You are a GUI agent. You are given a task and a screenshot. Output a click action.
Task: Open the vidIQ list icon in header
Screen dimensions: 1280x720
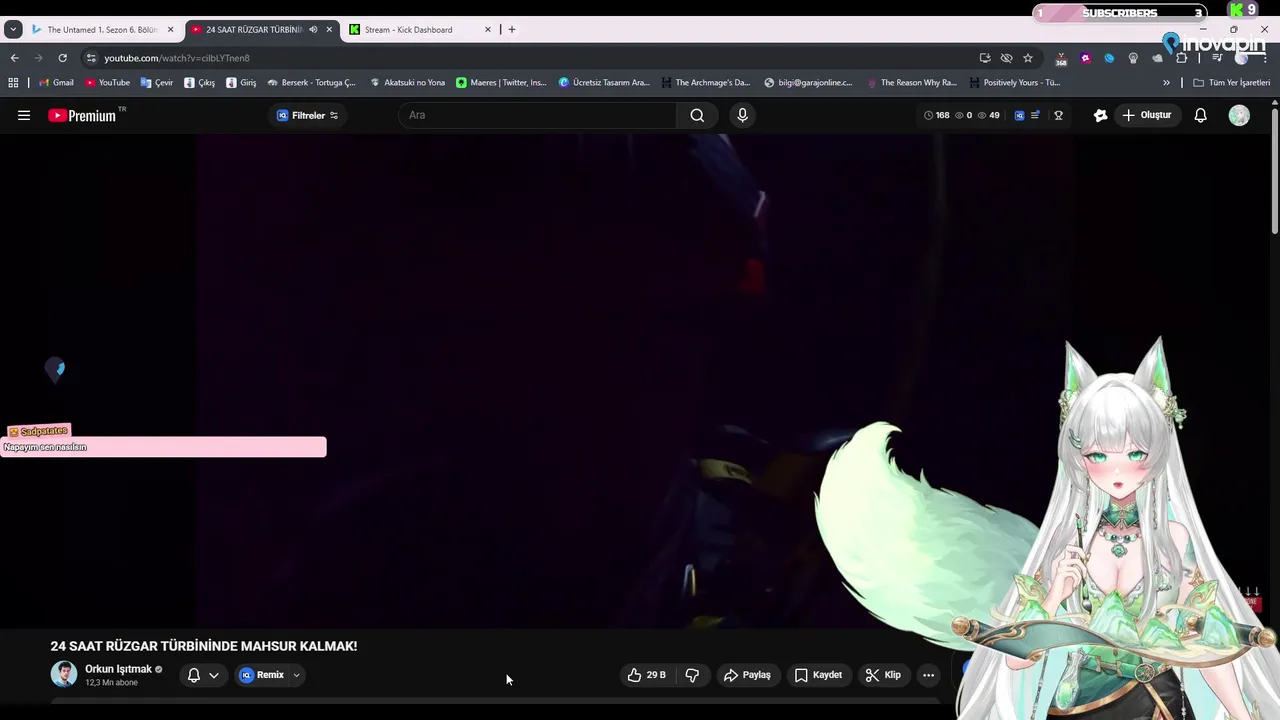coord(1035,115)
